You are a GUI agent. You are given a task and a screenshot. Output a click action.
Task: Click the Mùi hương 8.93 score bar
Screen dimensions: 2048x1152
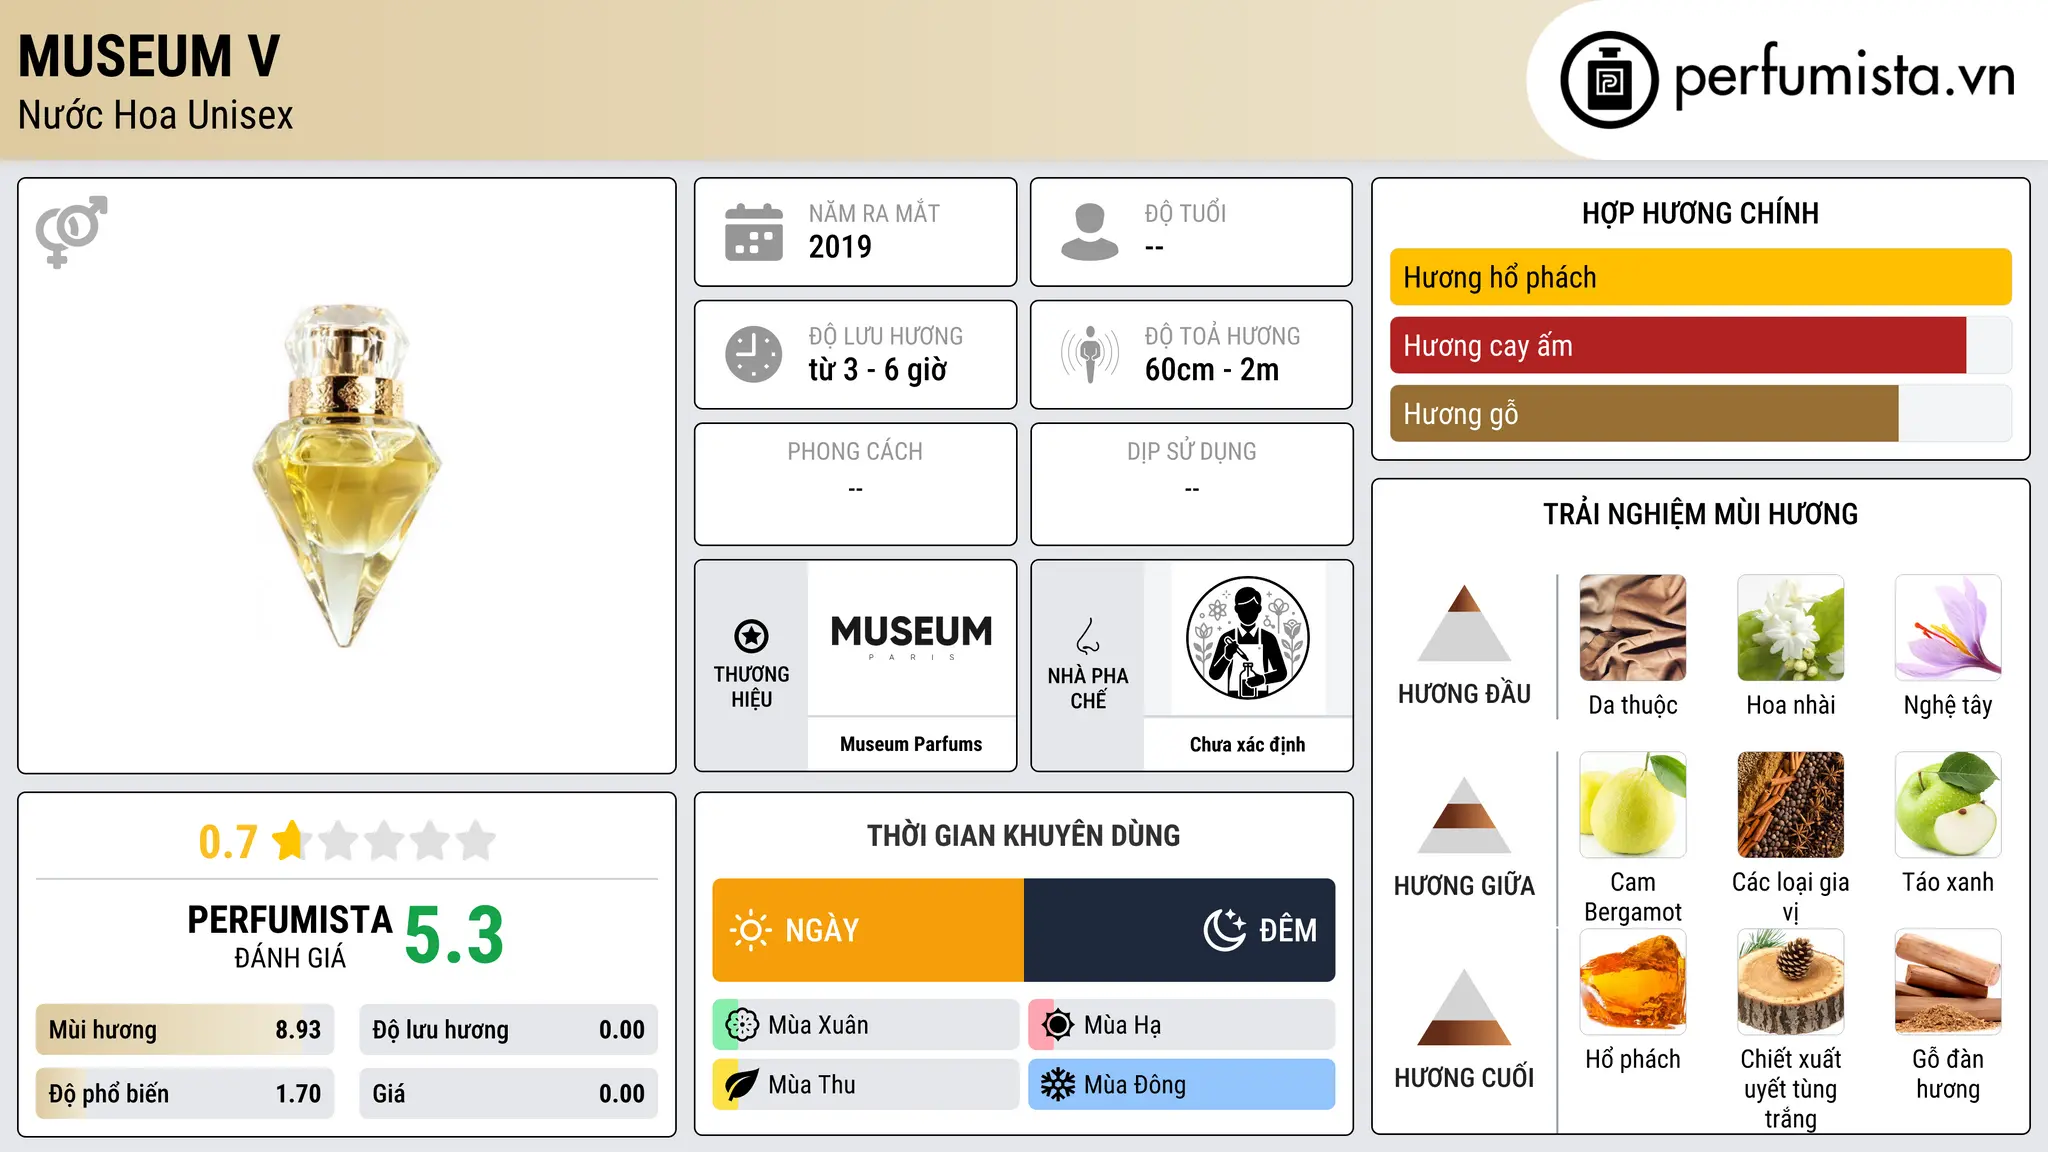[185, 1030]
